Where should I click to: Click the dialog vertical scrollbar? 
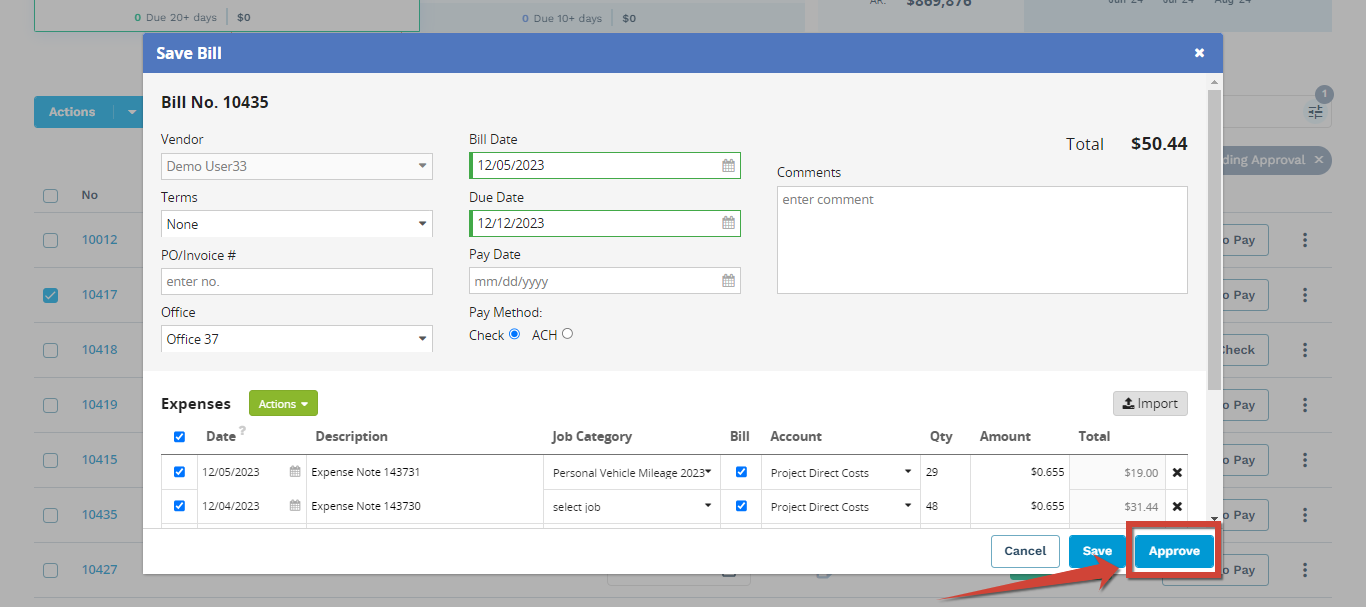1215,239
